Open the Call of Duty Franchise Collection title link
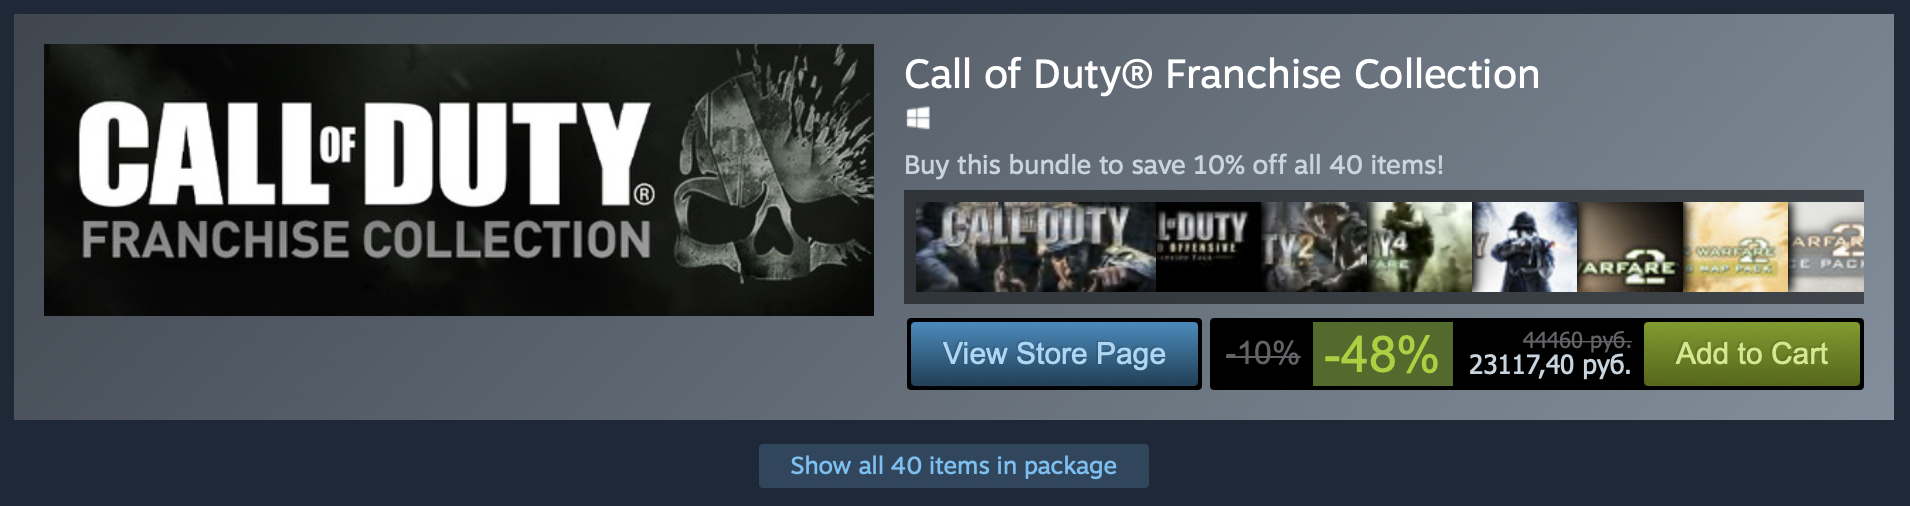The width and height of the screenshot is (1910, 506). point(1222,74)
